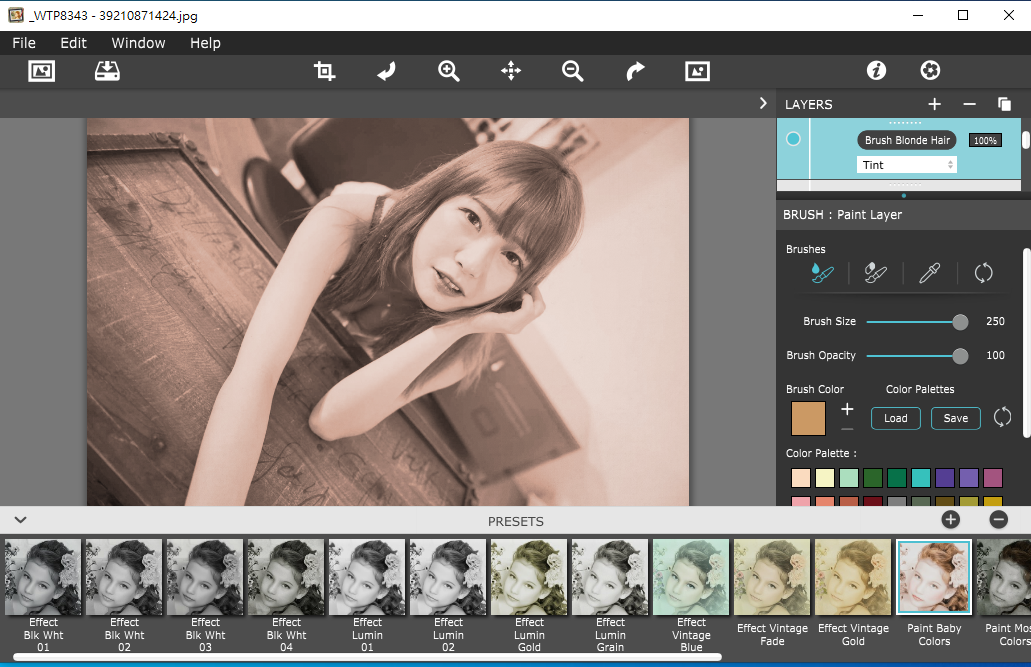Viewport: 1031px width, 667px height.
Task: Zoom in with the magnifier plus icon
Action: [449, 71]
